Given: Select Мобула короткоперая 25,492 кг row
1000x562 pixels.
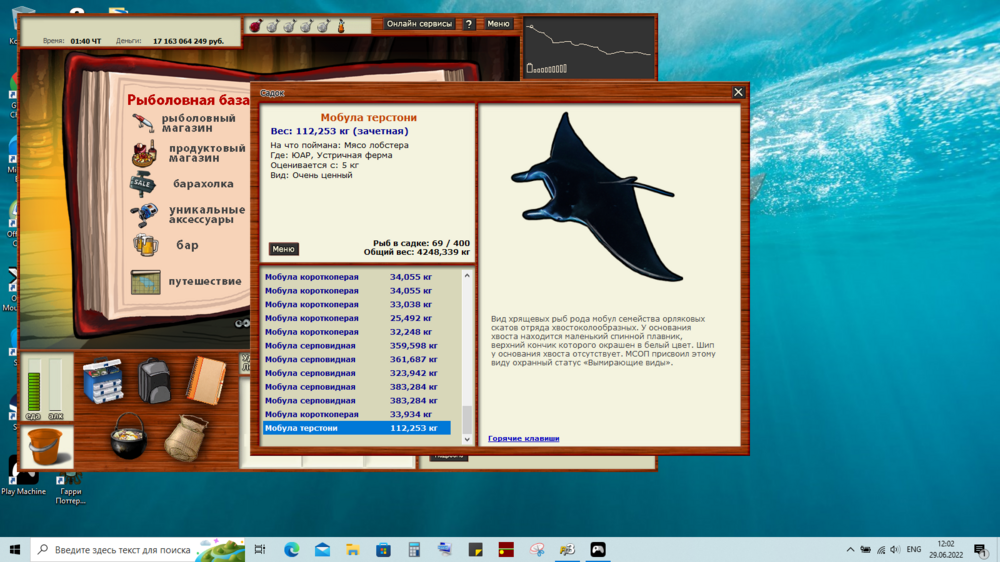Looking at the screenshot, I should coord(357,318).
